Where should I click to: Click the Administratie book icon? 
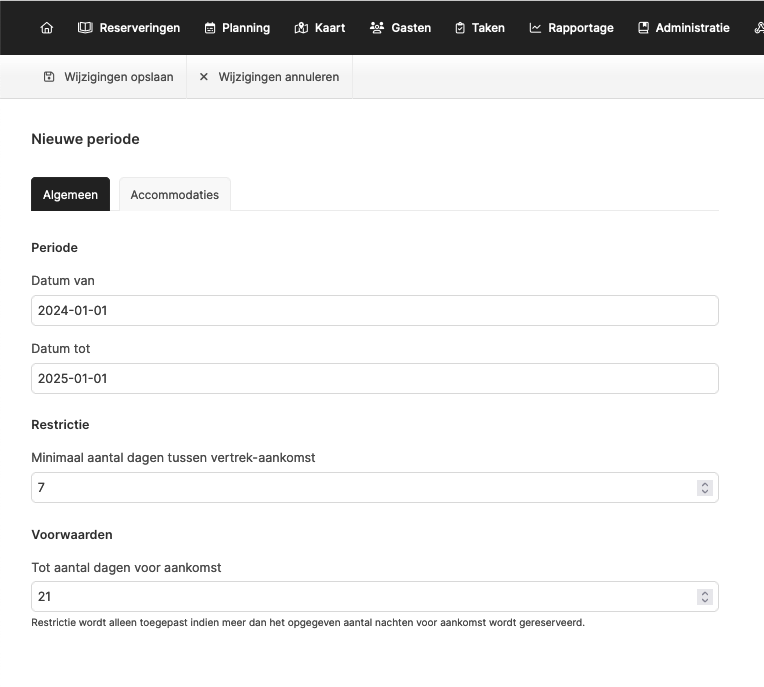coord(643,28)
